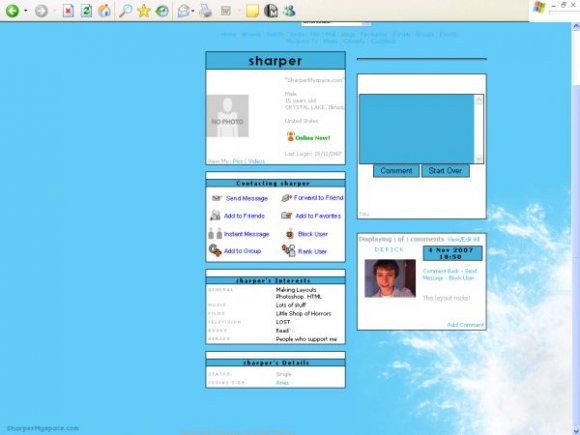Screen dimensions: 580x435
Task: Click Derick's profile photo thumbnail
Action: point(390,278)
